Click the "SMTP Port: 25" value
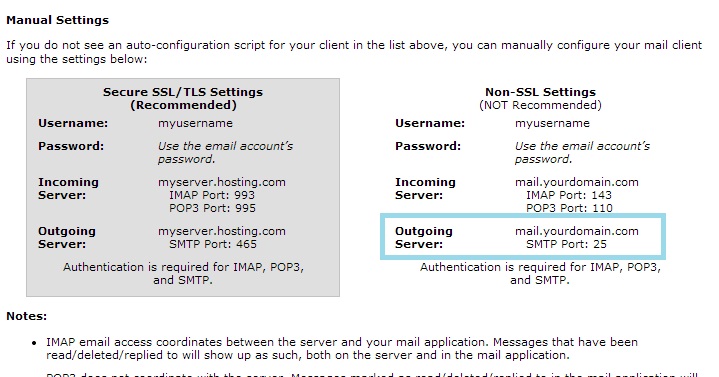 point(566,244)
